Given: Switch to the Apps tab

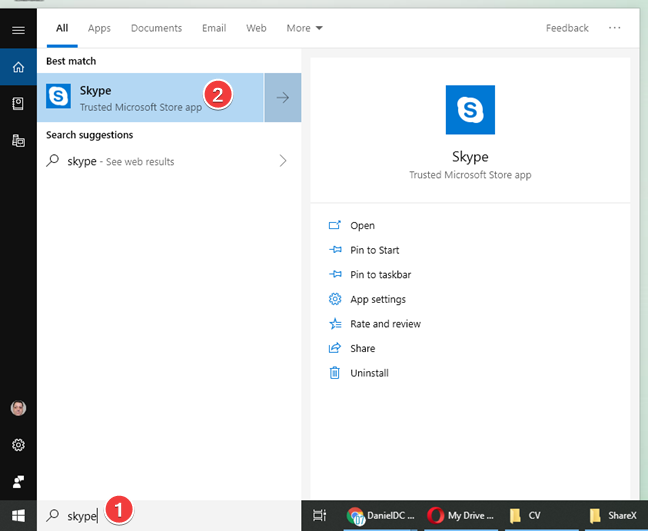Looking at the screenshot, I should tap(99, 28).
